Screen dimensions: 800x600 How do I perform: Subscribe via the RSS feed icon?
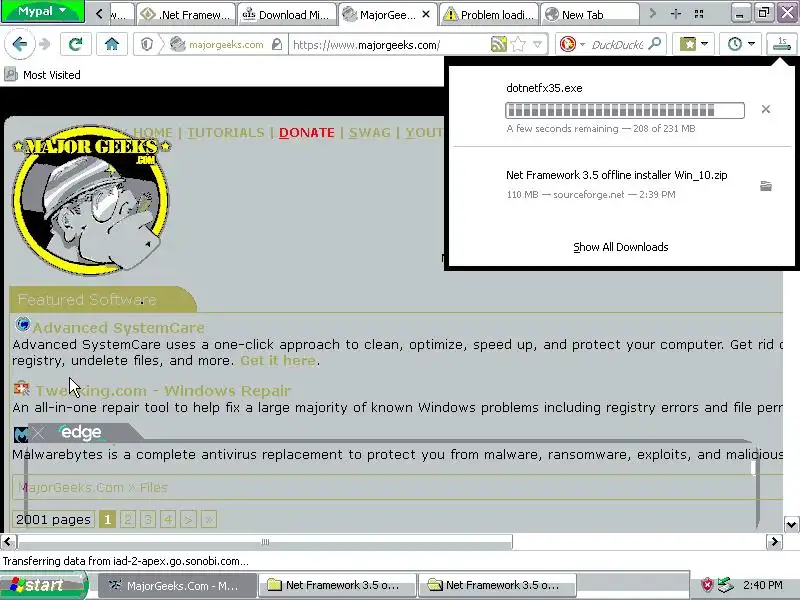[498, 45]
